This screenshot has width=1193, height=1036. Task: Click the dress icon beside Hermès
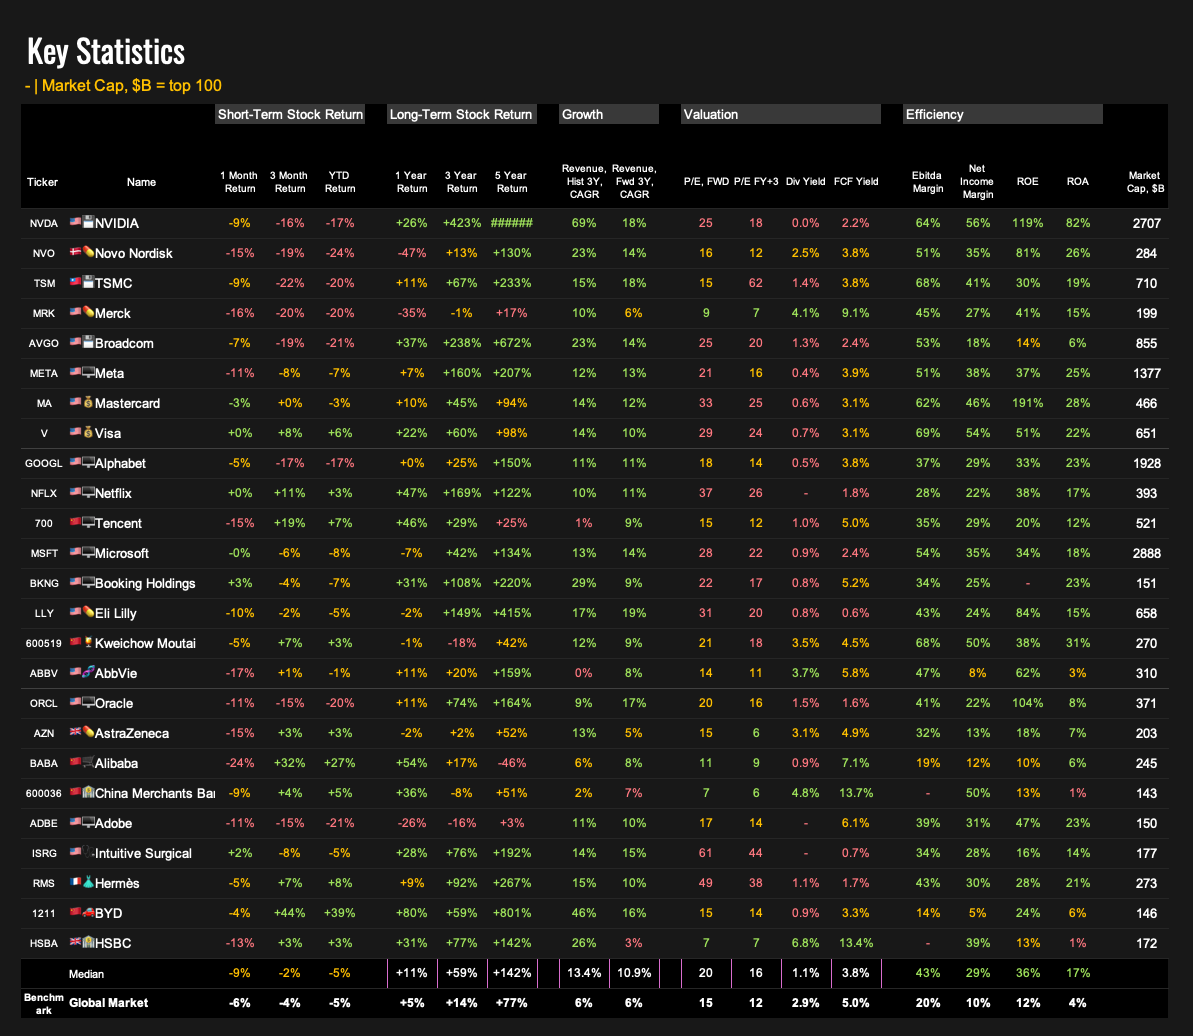pos(88,882)
